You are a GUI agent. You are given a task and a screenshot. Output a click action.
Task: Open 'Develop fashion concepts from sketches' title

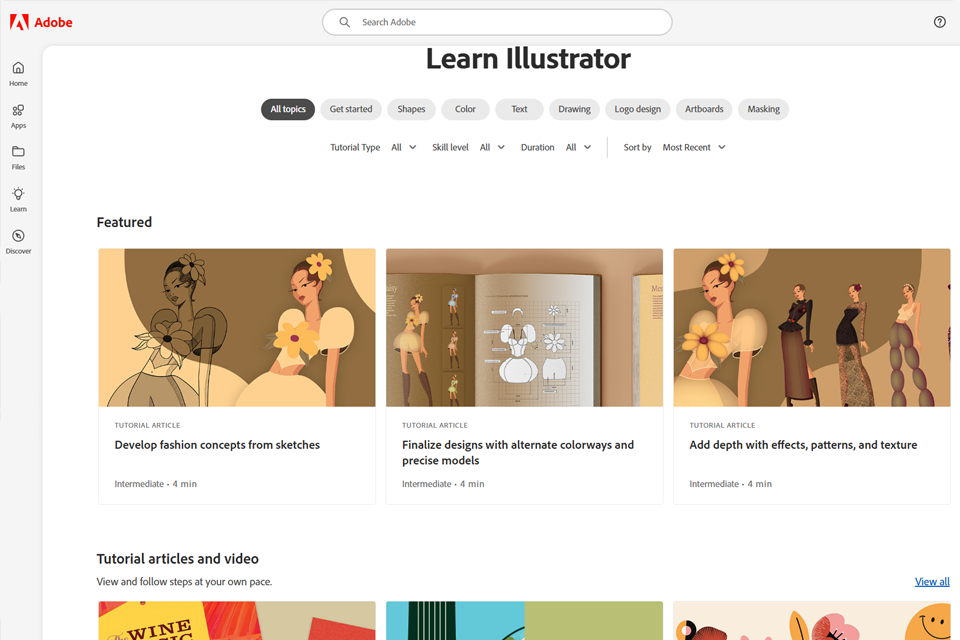pyautogui.click(x=217, y=445)
